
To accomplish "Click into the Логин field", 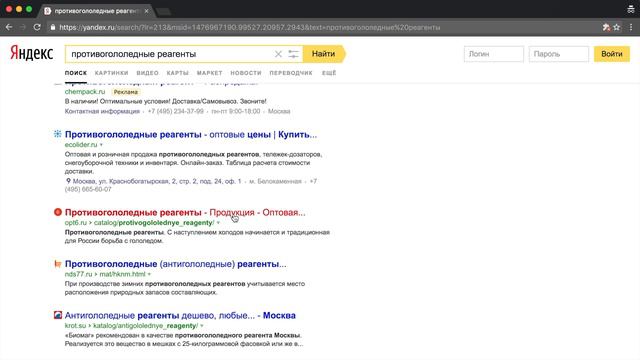I will click(493, 54).
